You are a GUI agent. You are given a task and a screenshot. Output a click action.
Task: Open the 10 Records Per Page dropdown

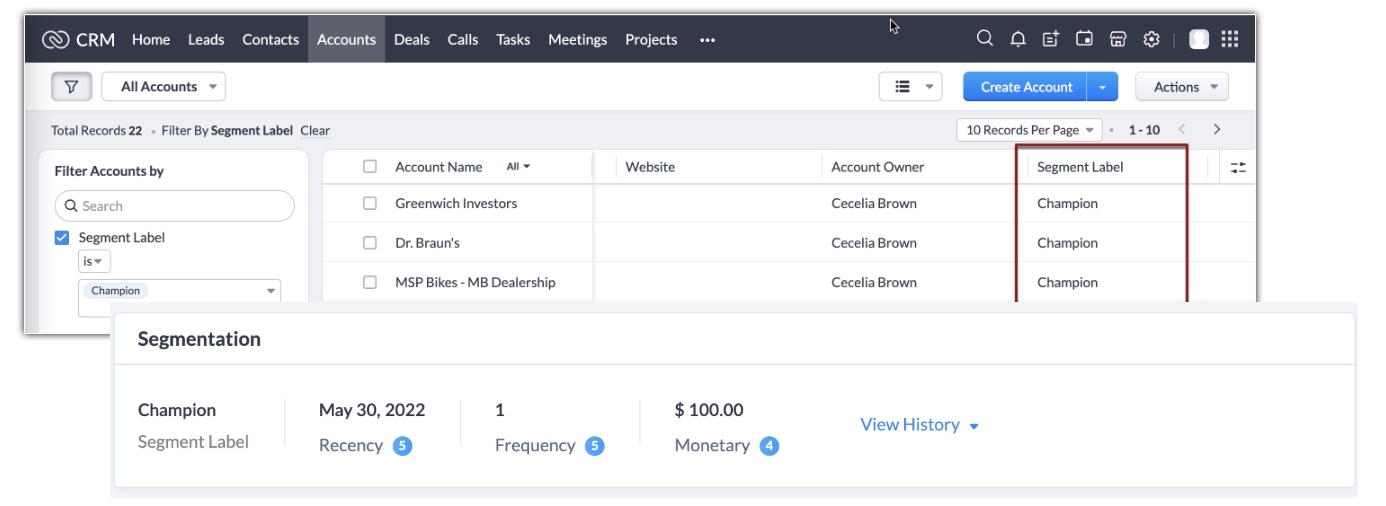tap(1029, 130)
